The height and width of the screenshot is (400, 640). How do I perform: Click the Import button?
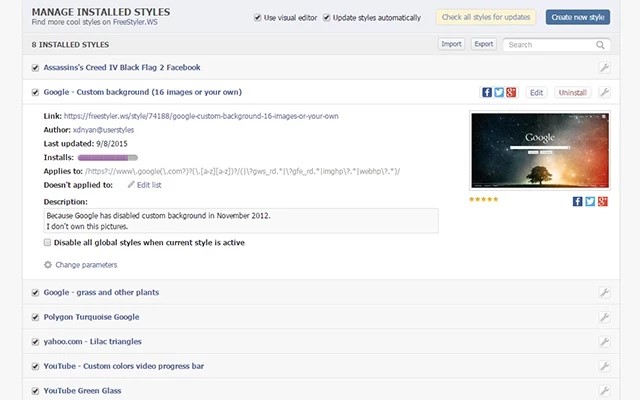tap(451, 44)
